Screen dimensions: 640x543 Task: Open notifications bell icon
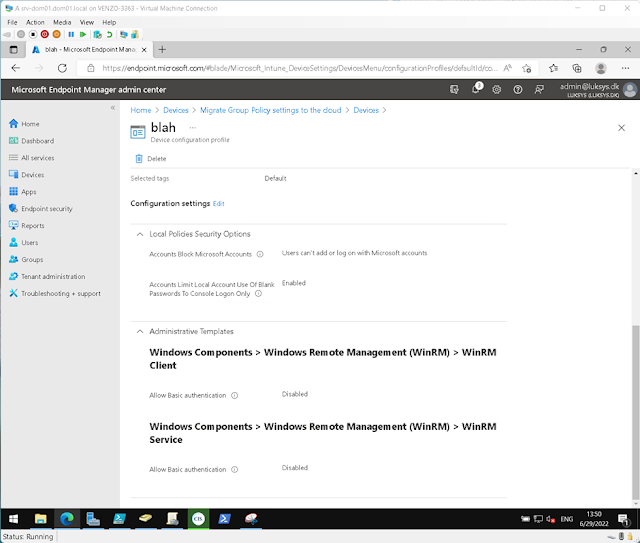pos(476,89)
